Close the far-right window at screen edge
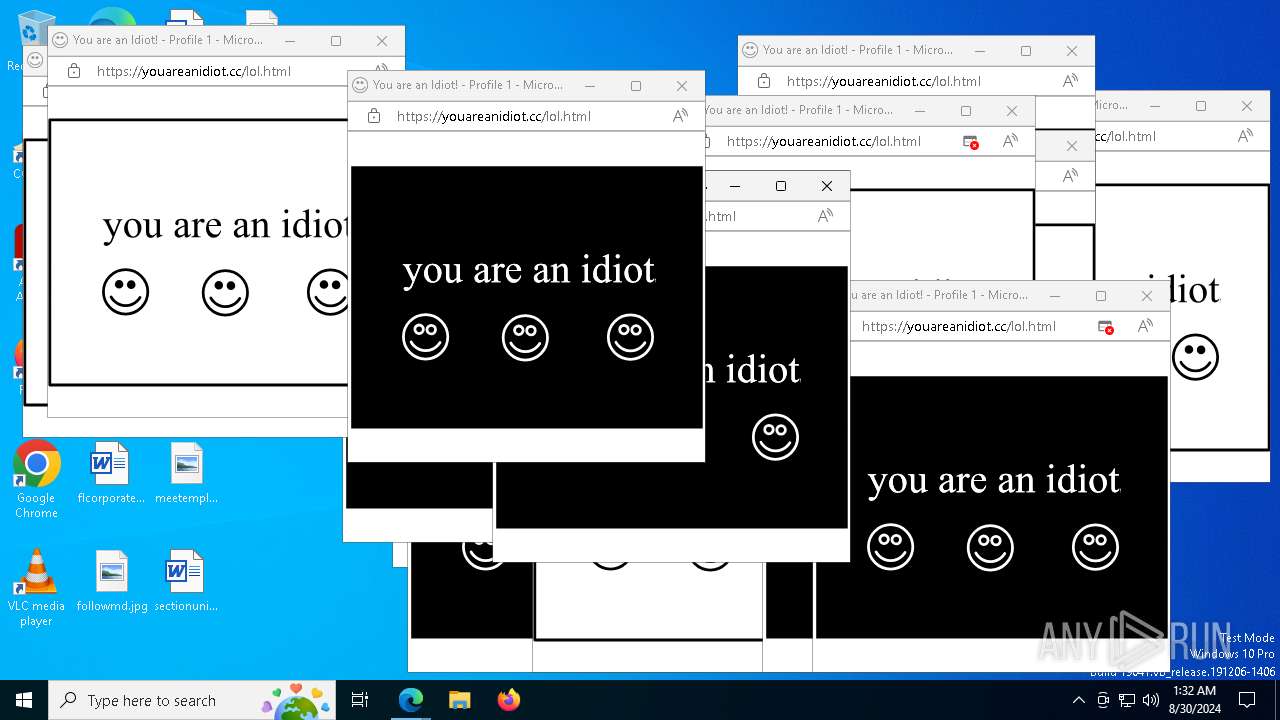This screenshot has height=720, width=1280. [x=1247, y=106]
